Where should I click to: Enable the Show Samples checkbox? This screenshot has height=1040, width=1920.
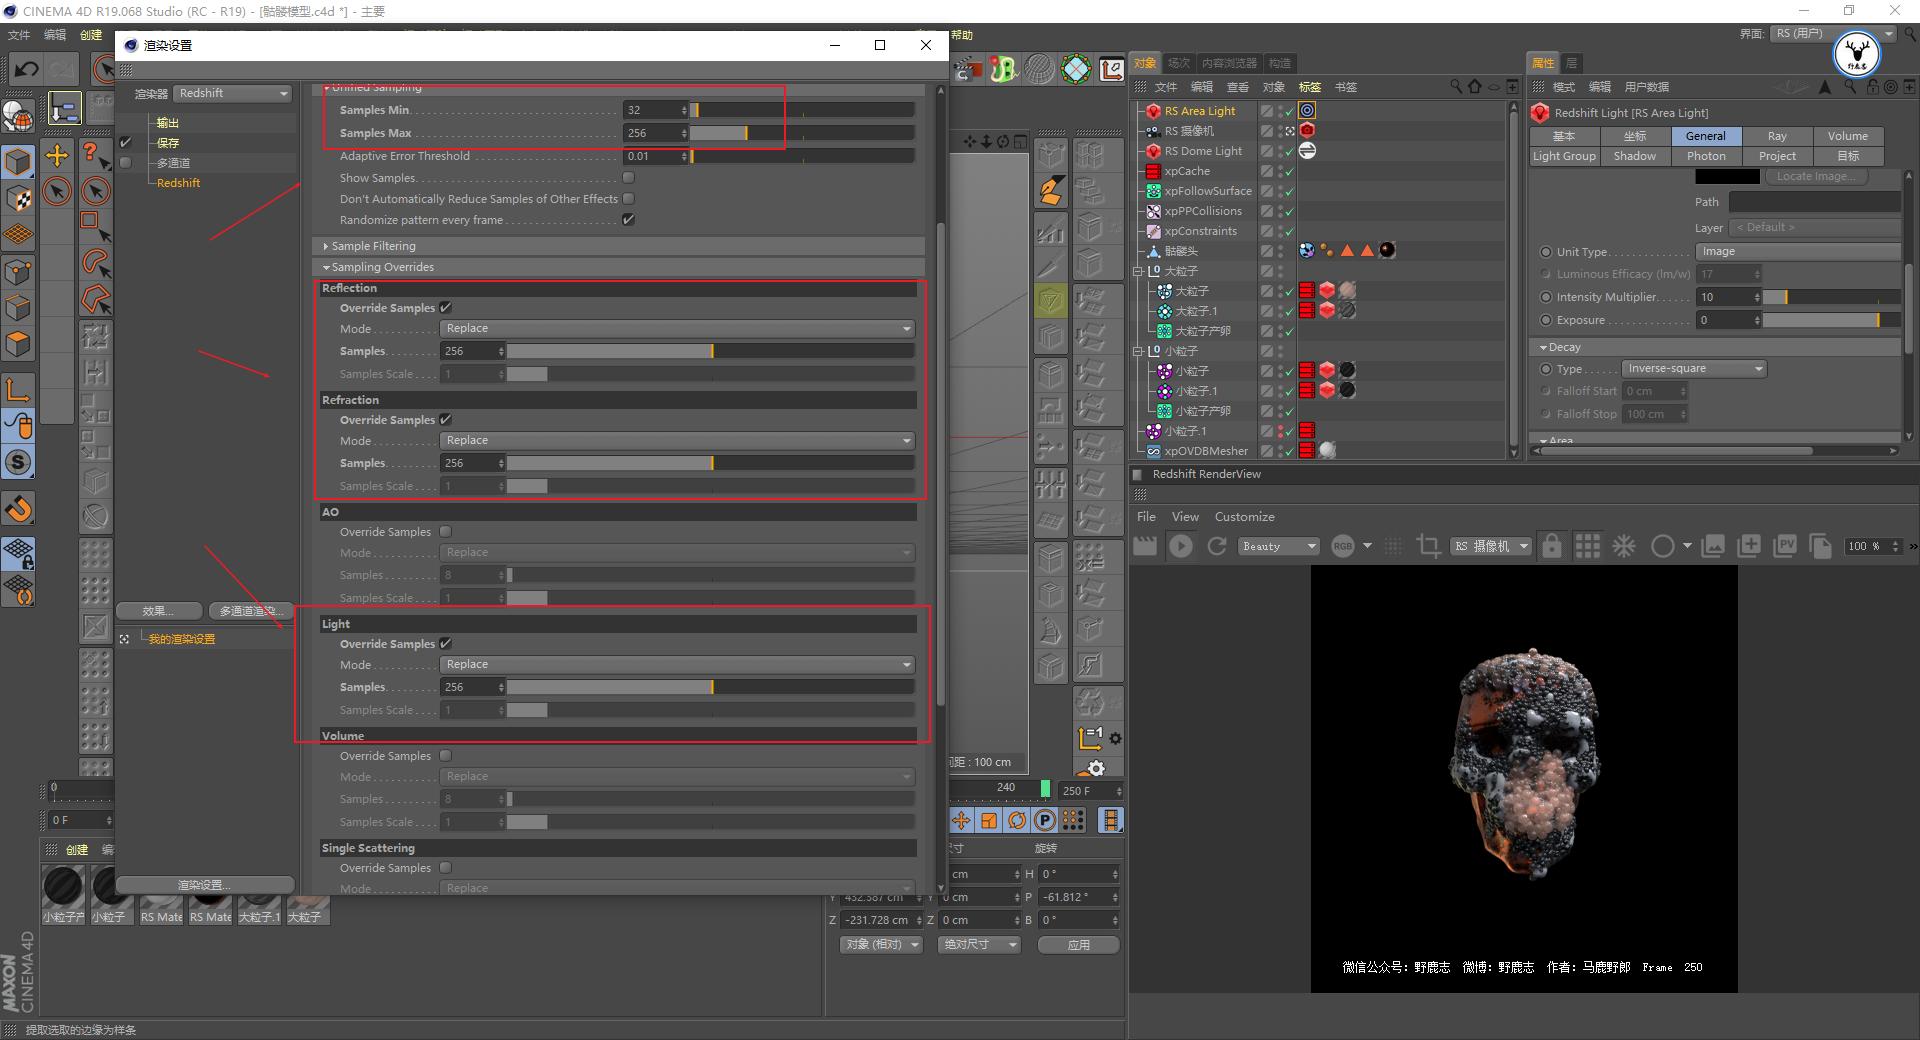(x=627, y=177)
